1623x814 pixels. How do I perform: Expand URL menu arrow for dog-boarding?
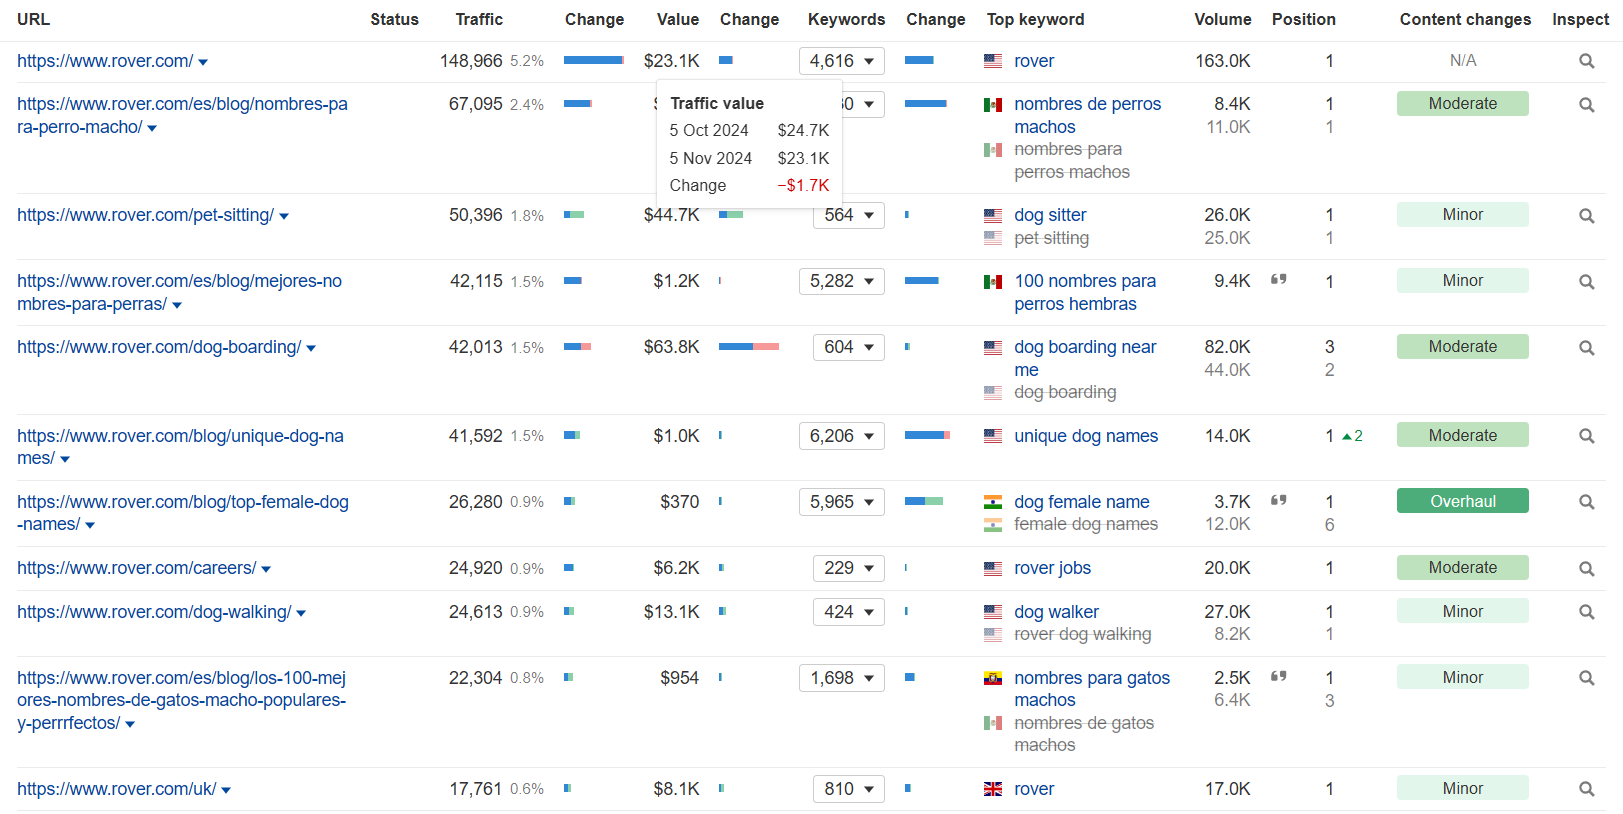pyautogui.click(x=311, y=349)
